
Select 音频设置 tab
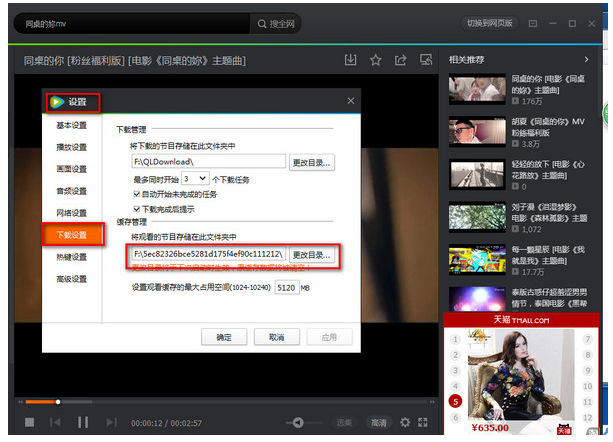72,191
